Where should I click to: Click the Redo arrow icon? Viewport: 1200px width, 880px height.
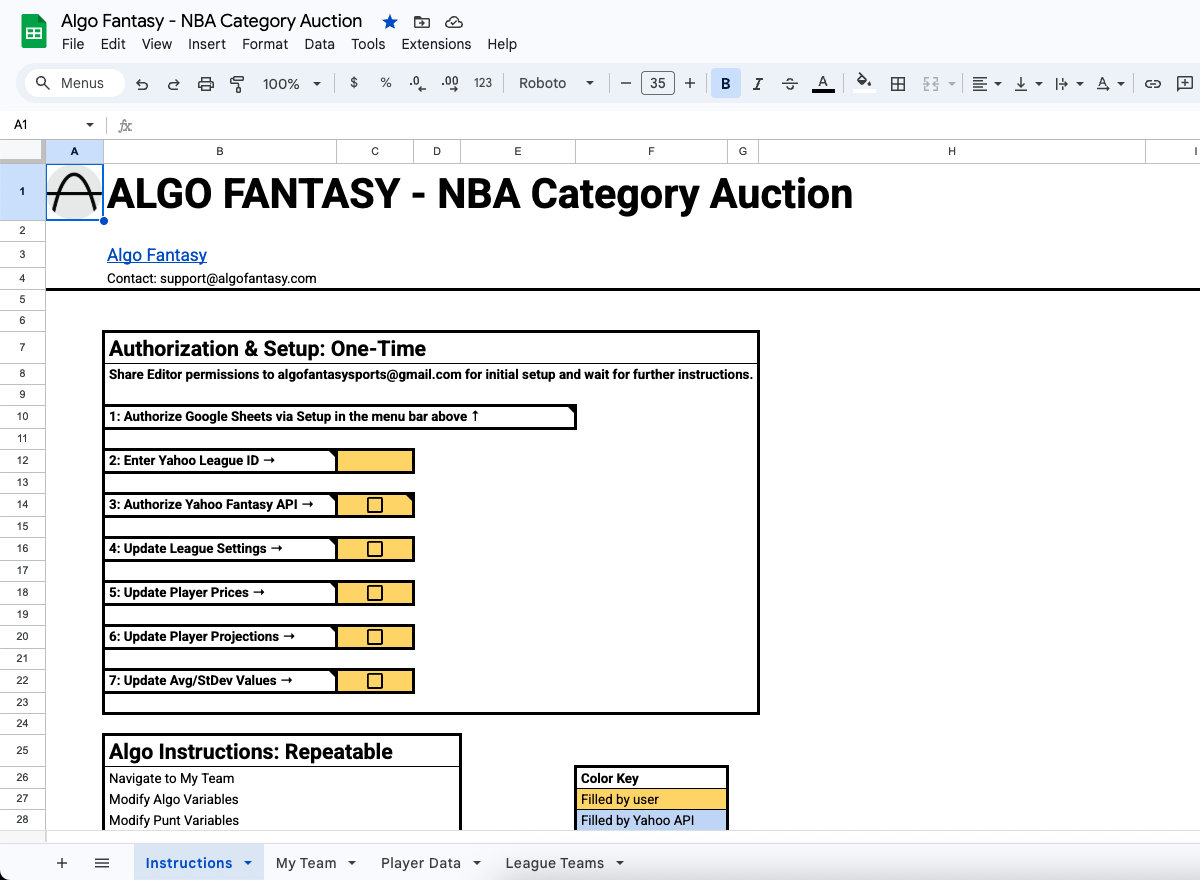click(x=174, y=84)
